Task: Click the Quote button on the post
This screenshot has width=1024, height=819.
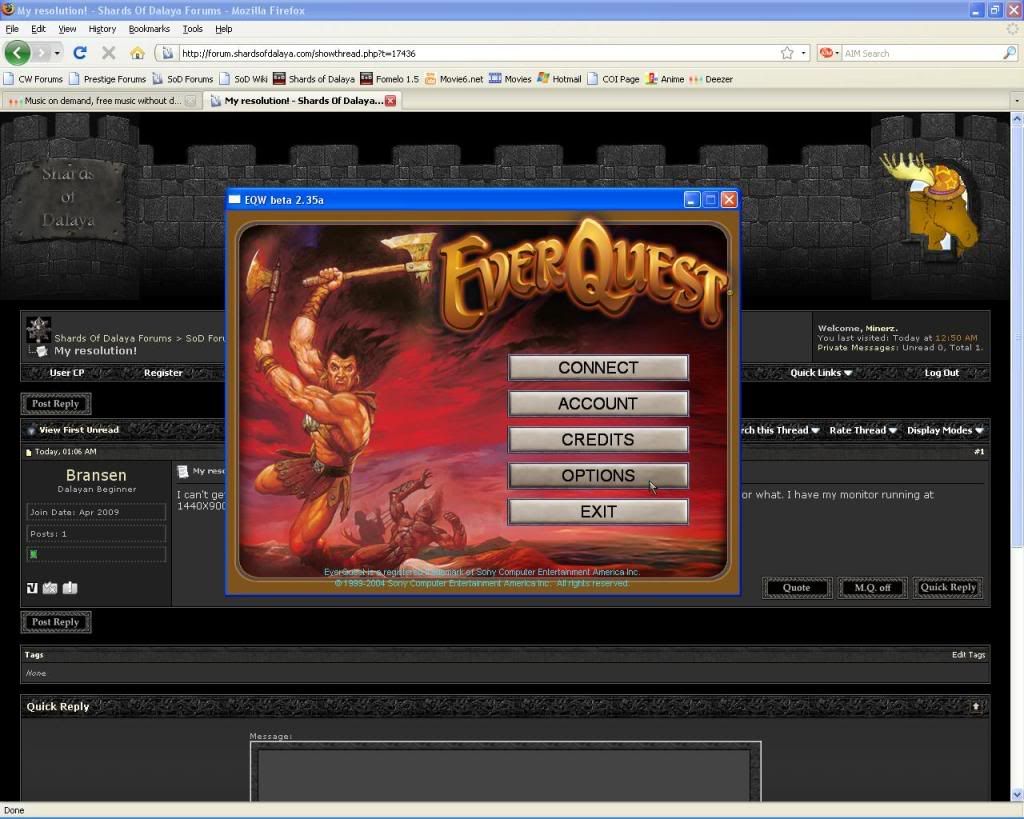Action: pyautogui.click(x=797, y=588)
